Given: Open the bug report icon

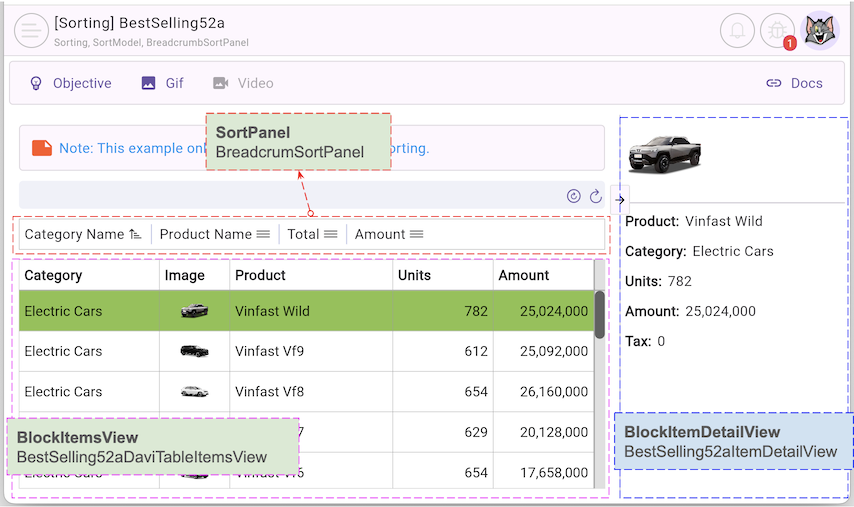Looking at the screenshot, I should pos(777,30).
